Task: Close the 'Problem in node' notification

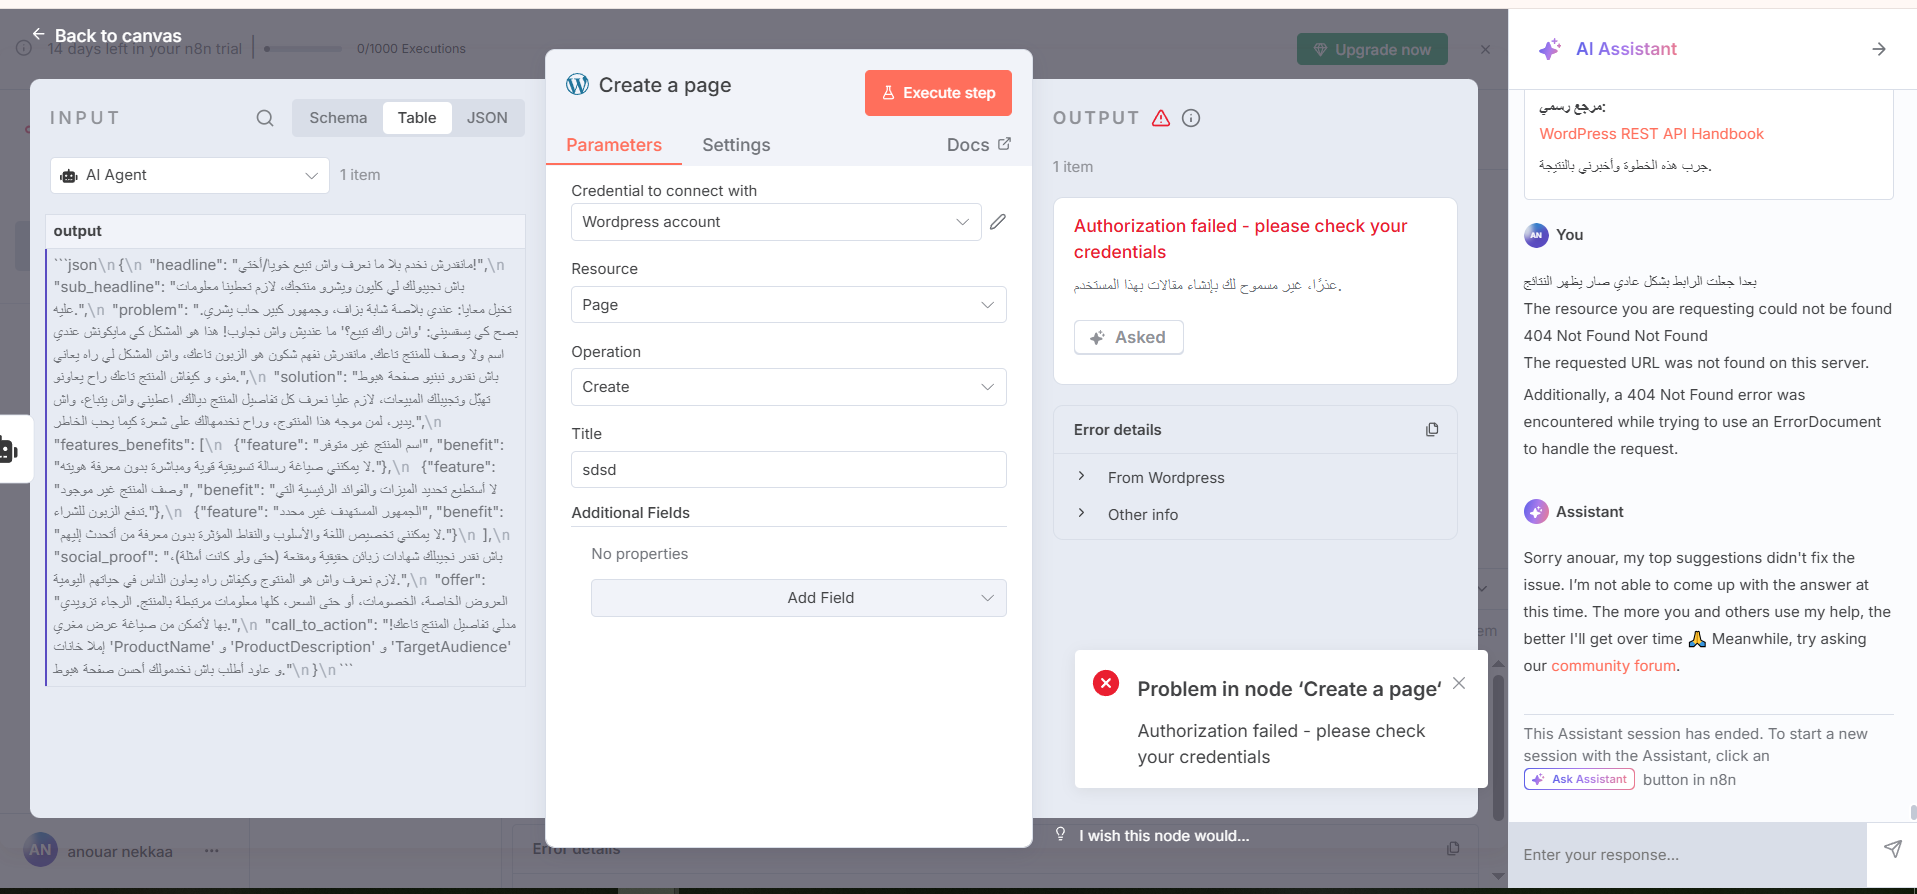Action: [x=1459, y=683]
